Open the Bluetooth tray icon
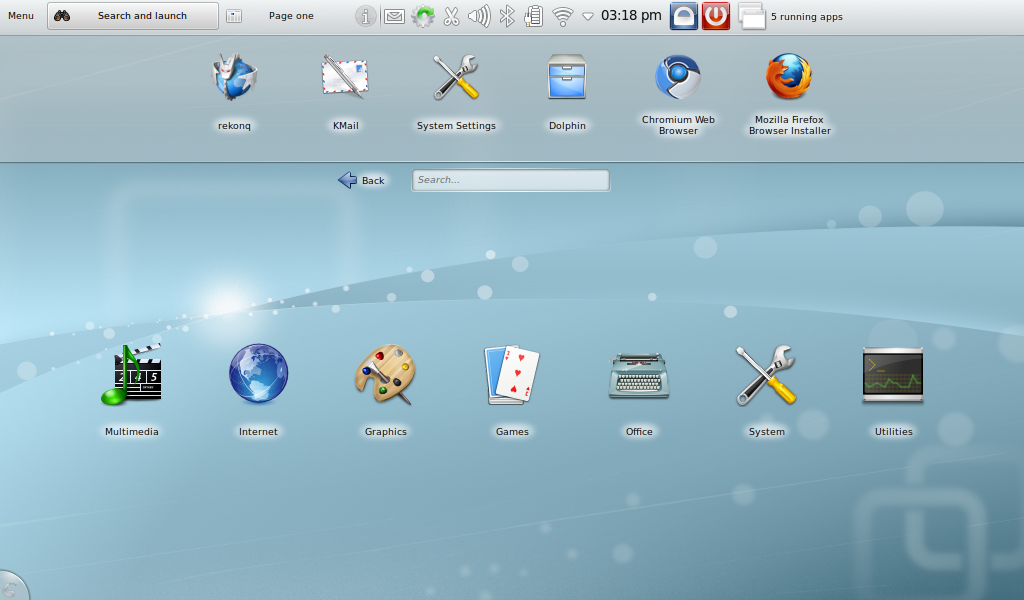 (507, 16)
